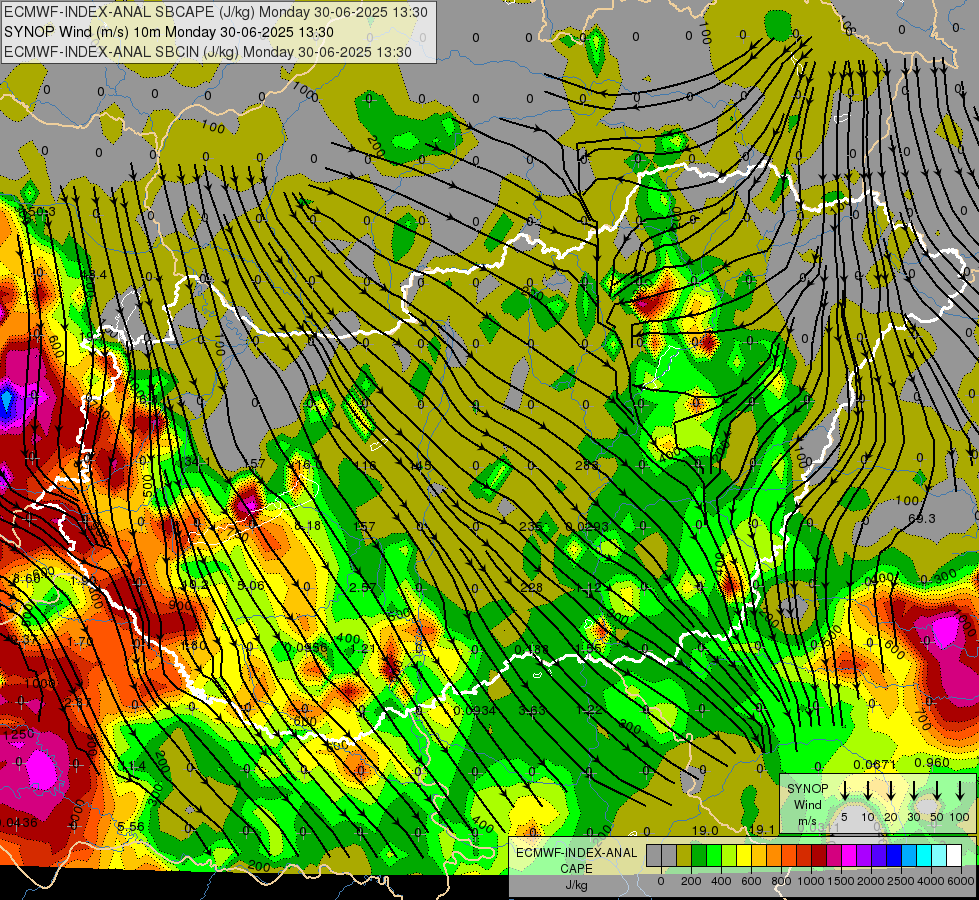Click the '1.55' value on the map
979x900 pixels.
589,648
